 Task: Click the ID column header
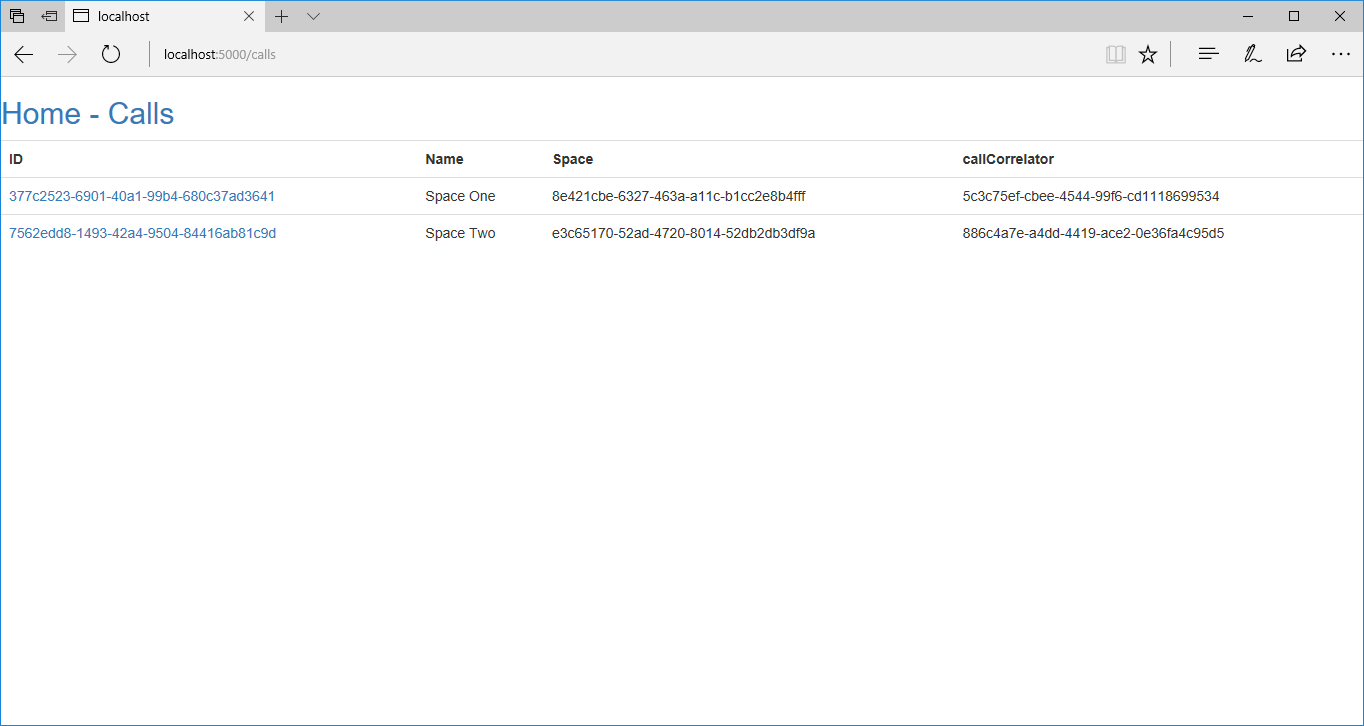tap(16, 159)
